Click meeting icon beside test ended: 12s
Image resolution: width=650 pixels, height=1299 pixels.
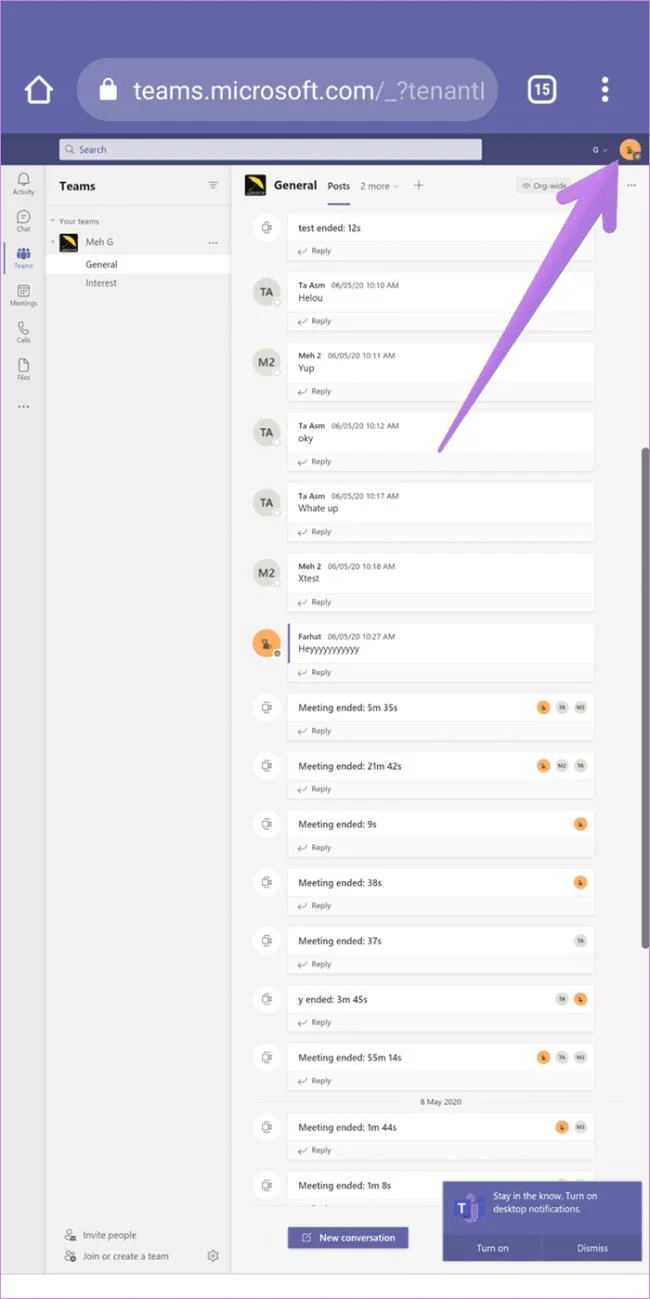pos(266,228)
